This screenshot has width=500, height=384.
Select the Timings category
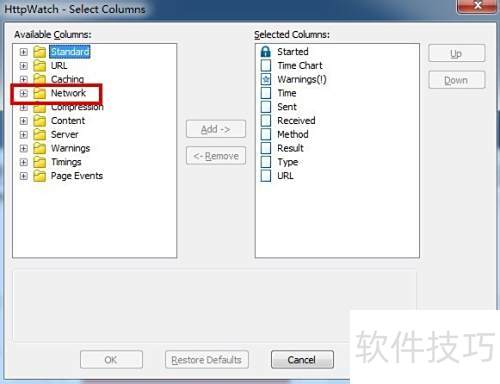click(x=66, y=162)
